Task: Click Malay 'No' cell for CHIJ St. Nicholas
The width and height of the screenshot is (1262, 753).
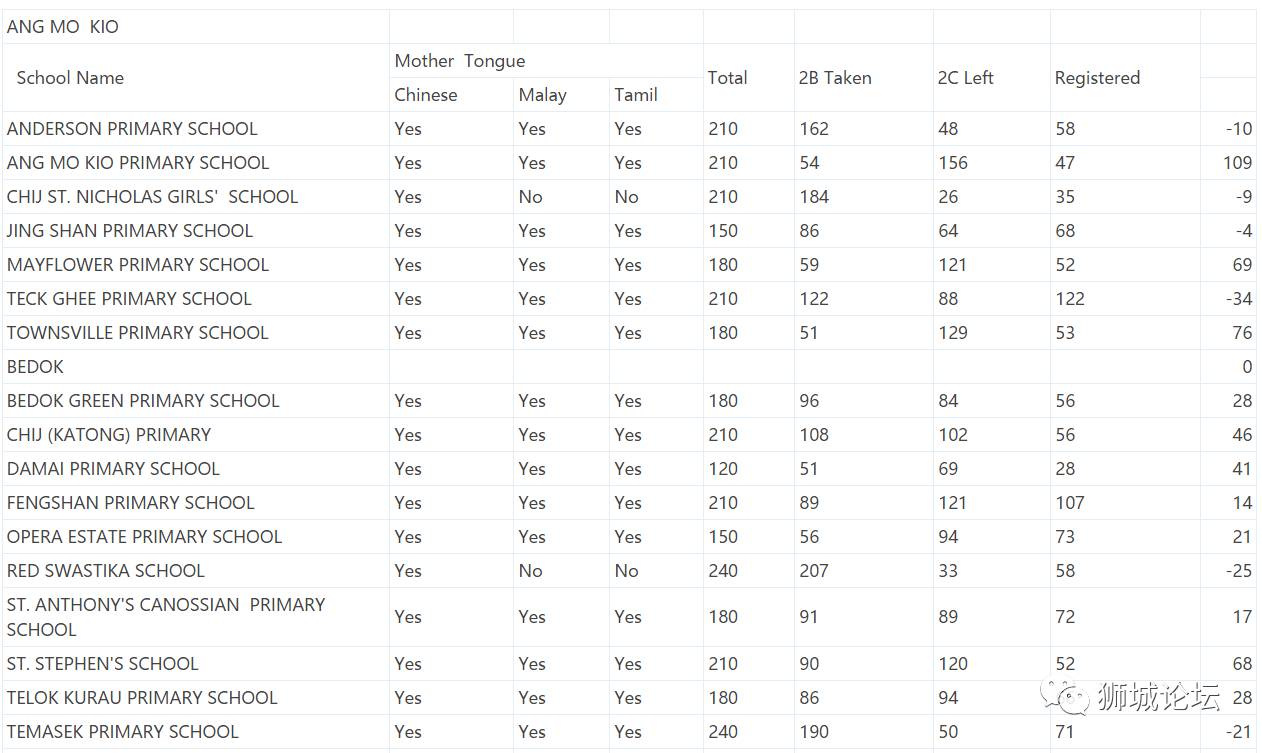Action: click(x=530, y=197)
